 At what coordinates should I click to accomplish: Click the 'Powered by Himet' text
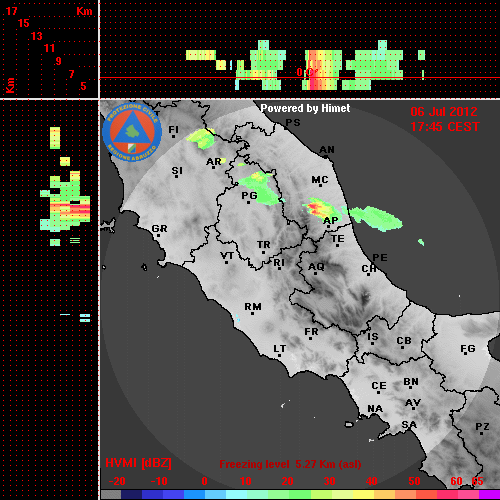point(305,108)
